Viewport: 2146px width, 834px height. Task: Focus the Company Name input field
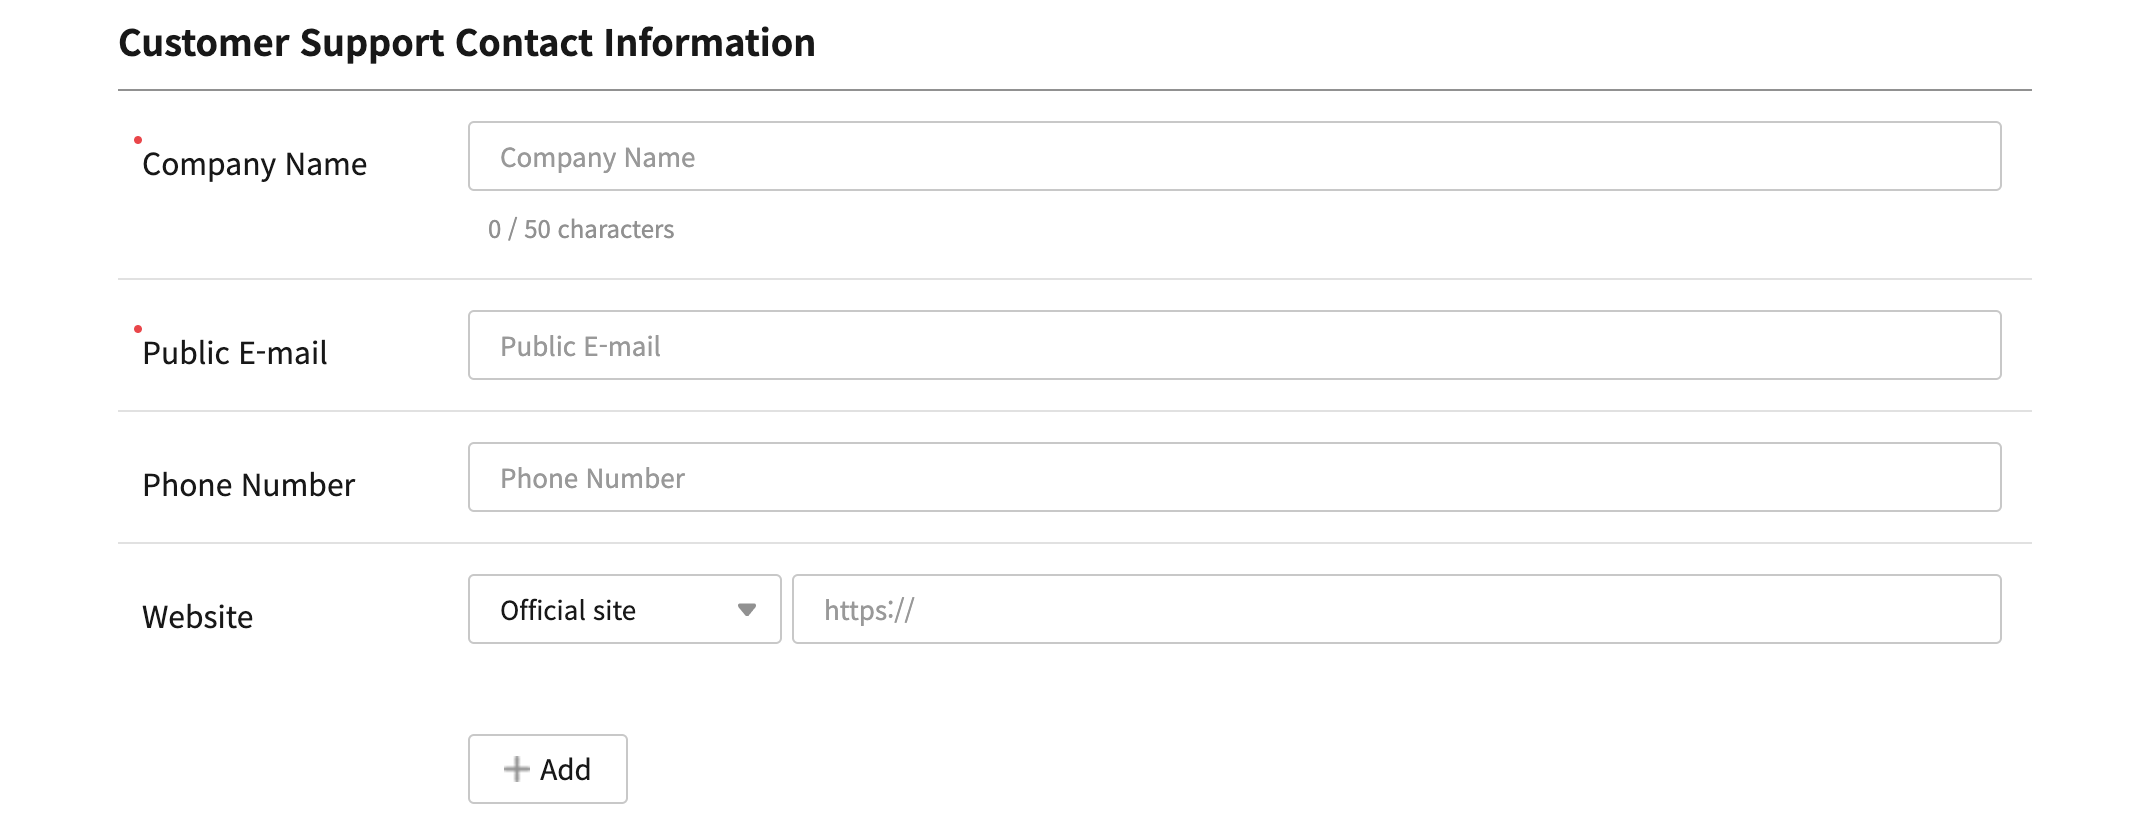(x=1234, y=156)
